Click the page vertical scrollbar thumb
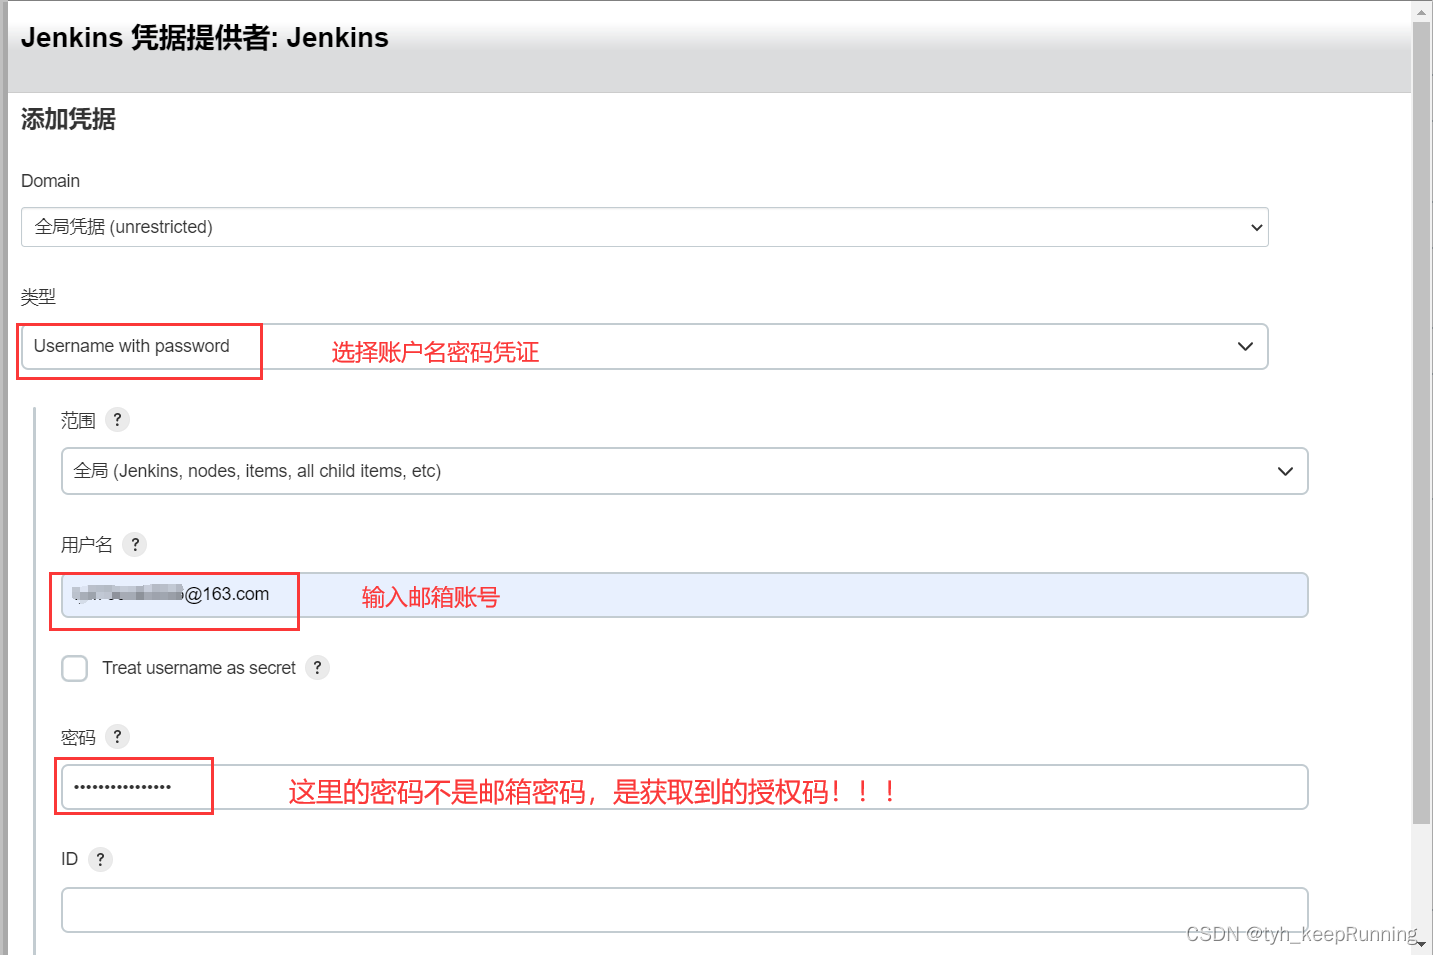Viewport: 1433px width, 955px height. click(x=1421, y=423)
